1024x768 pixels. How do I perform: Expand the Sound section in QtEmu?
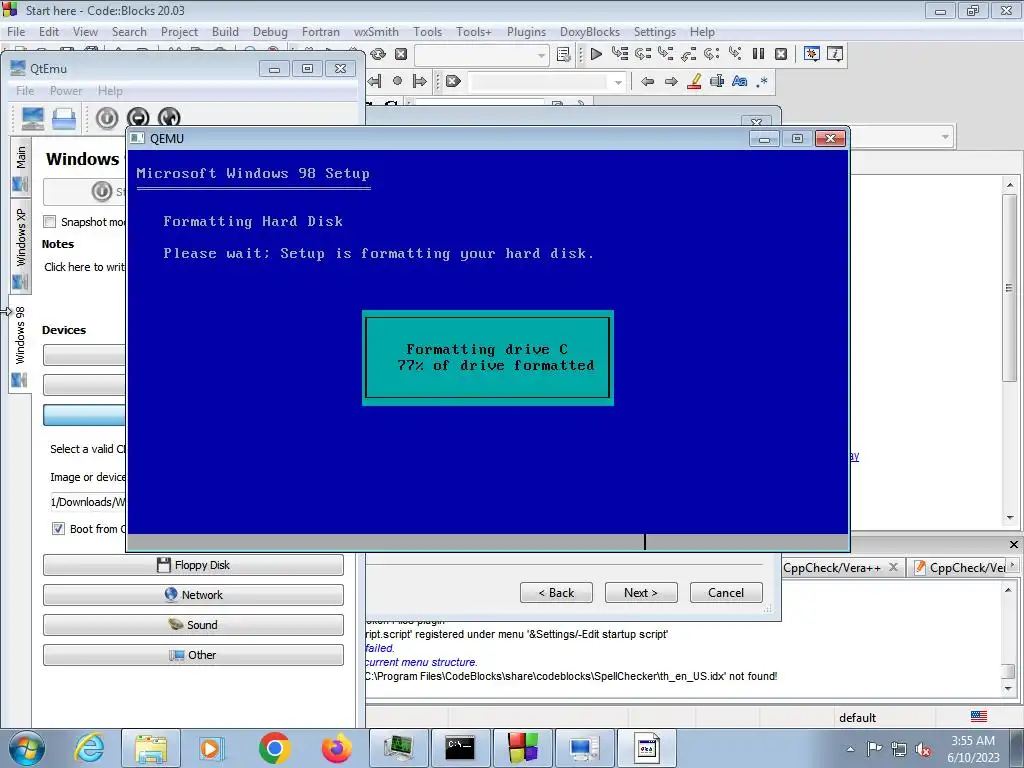pos(193,625)
